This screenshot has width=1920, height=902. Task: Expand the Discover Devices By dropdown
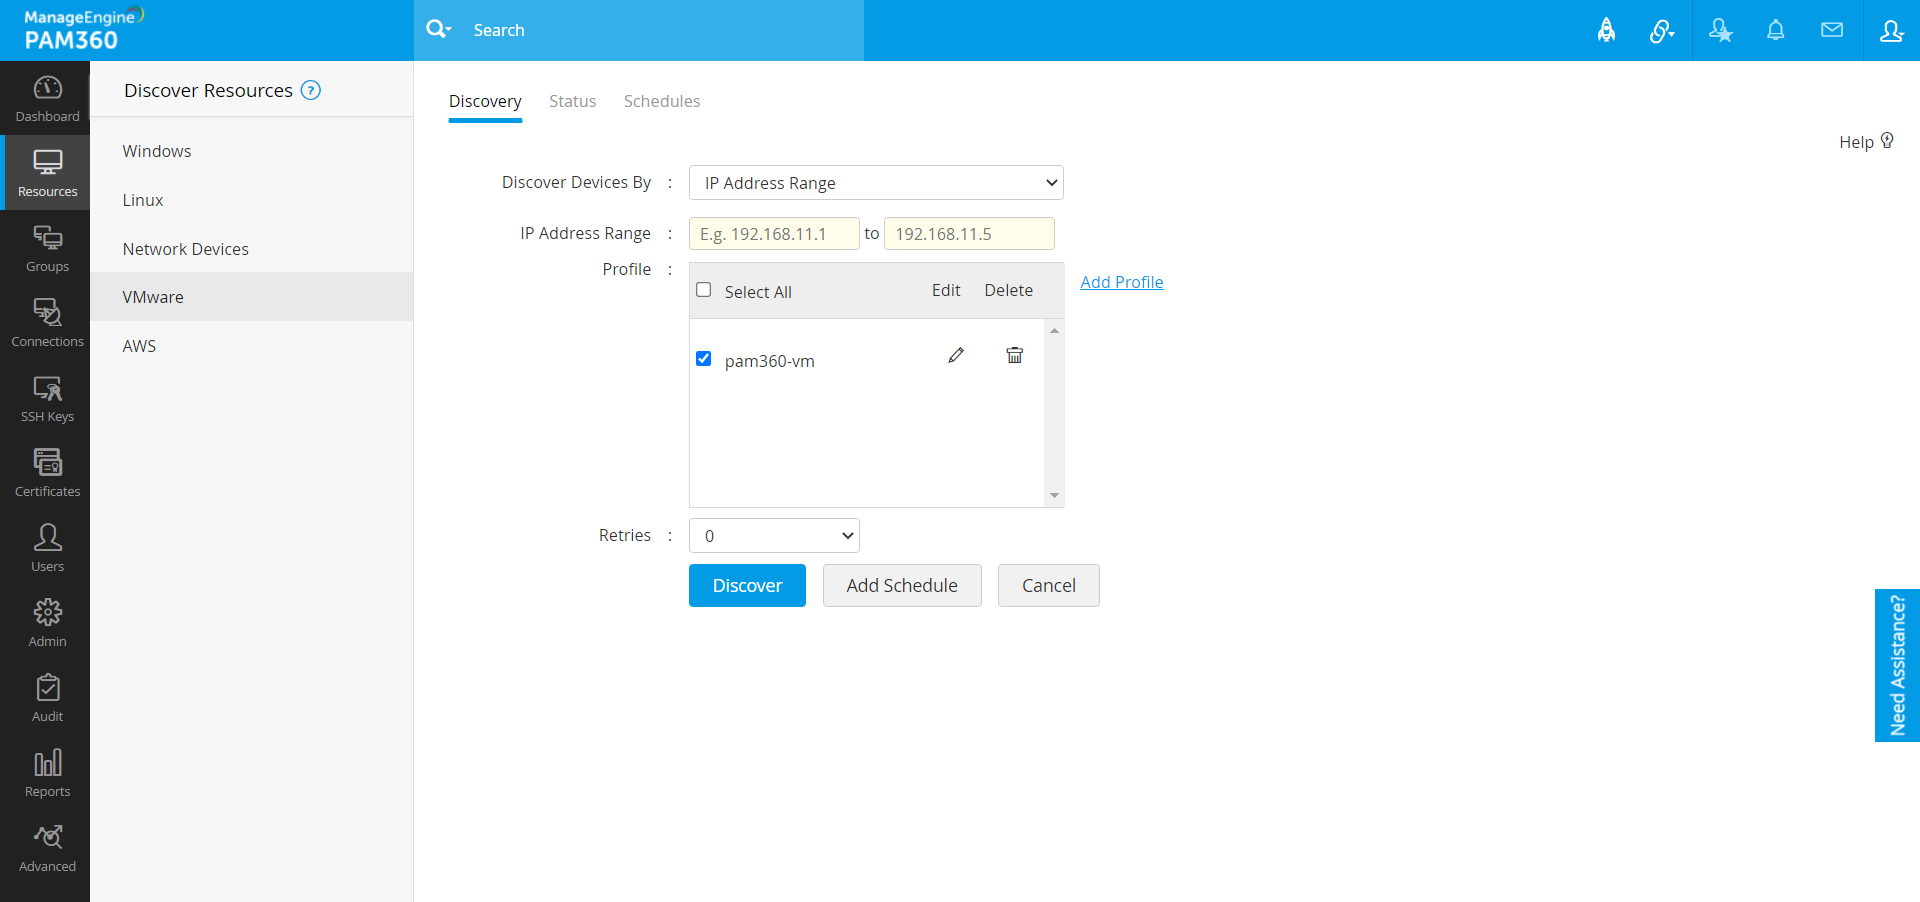875,183
